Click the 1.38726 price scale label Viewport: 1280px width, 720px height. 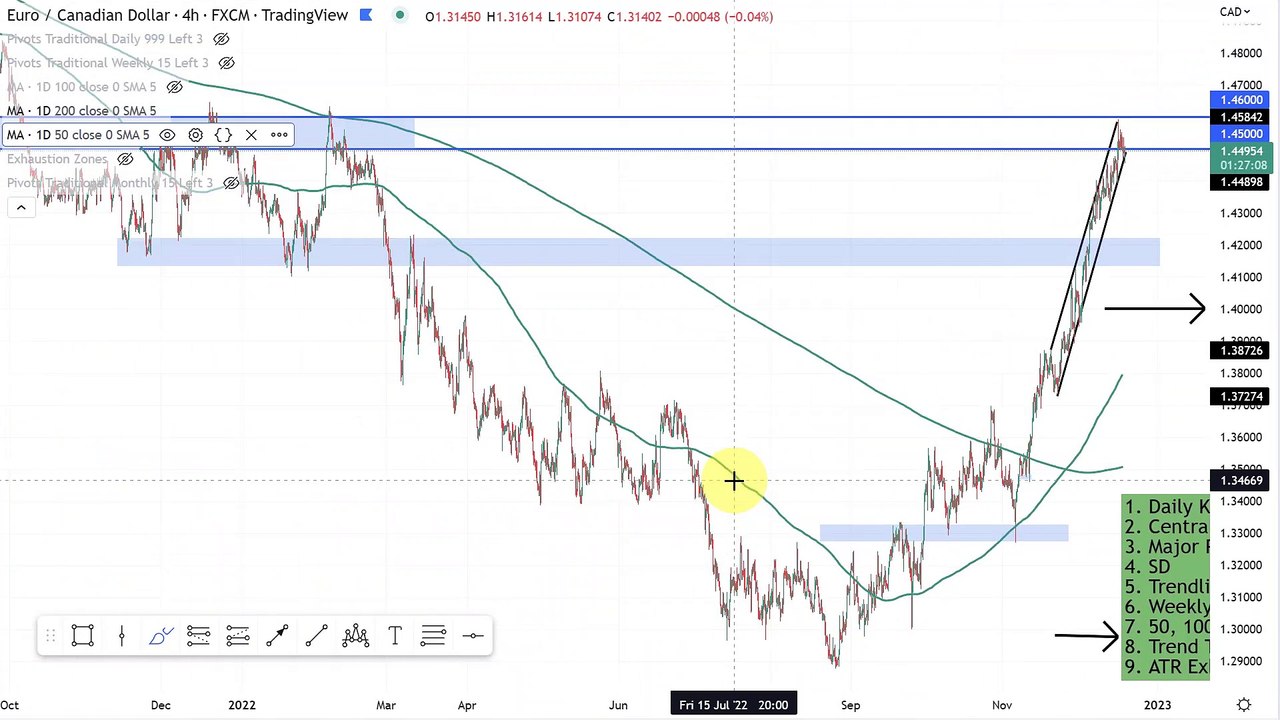(x=1239, y=350)
